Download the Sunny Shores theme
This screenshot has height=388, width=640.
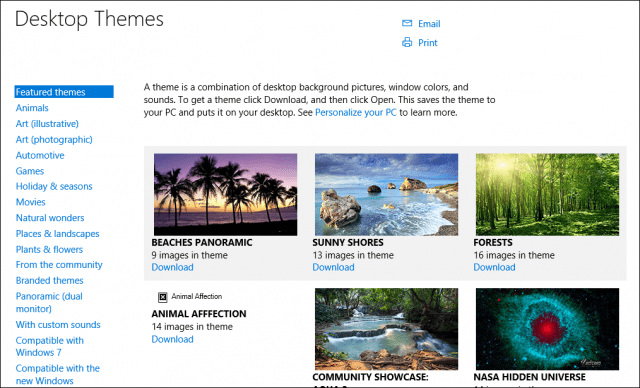tap(333, 267)
